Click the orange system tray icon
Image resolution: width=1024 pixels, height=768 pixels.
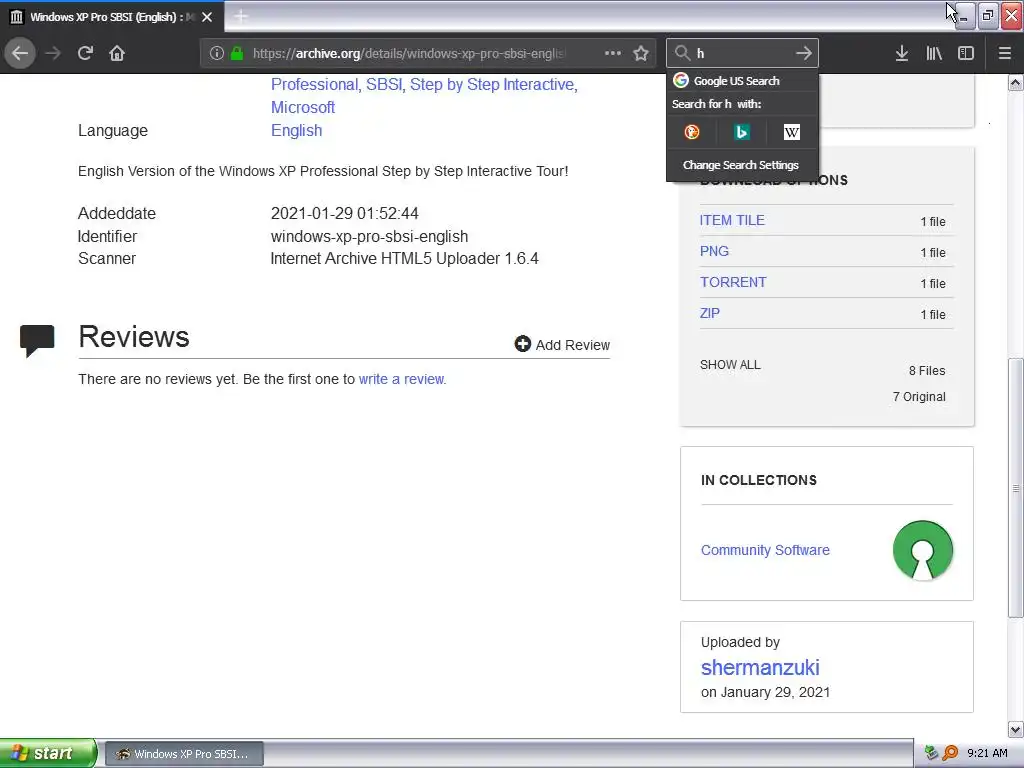pos(950,753)
